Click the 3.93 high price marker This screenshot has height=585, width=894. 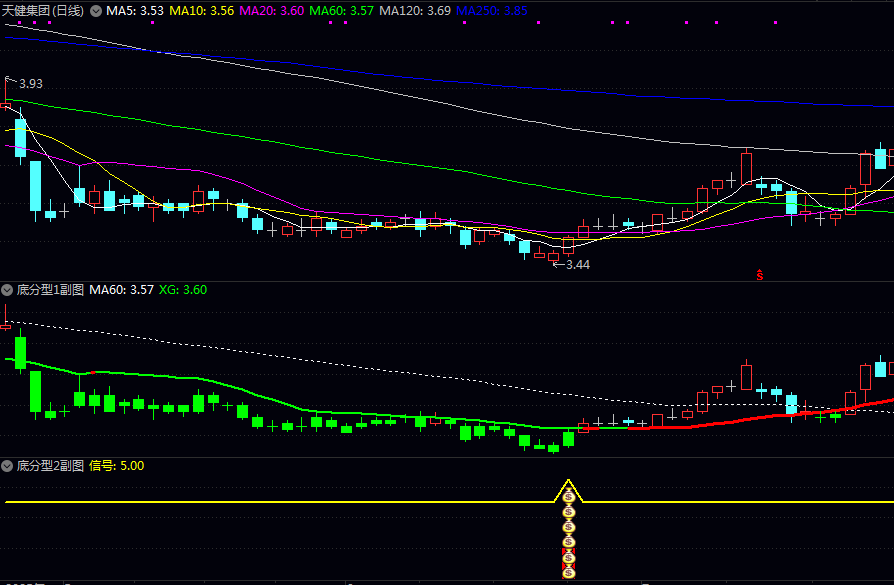coord(31,84)
